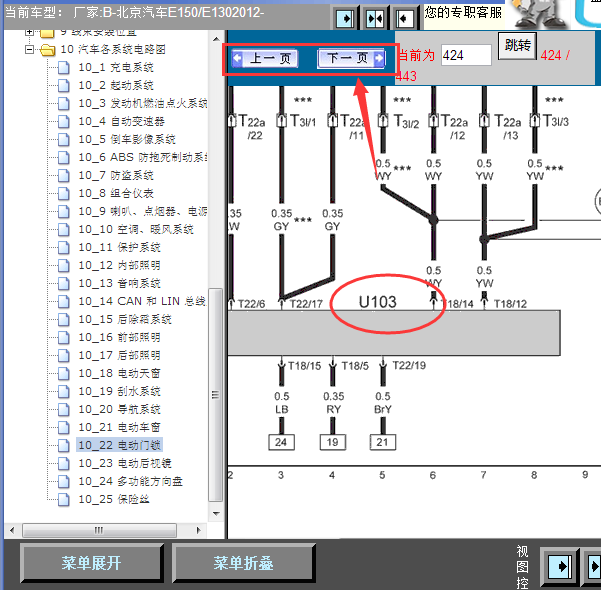Open 10_19 刮水系统
The width and height of the screenshot is (601, 590).
(119, 391)
